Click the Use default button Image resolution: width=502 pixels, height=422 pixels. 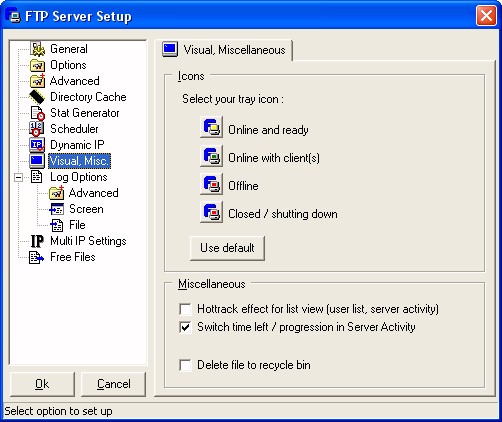(227, 248)
